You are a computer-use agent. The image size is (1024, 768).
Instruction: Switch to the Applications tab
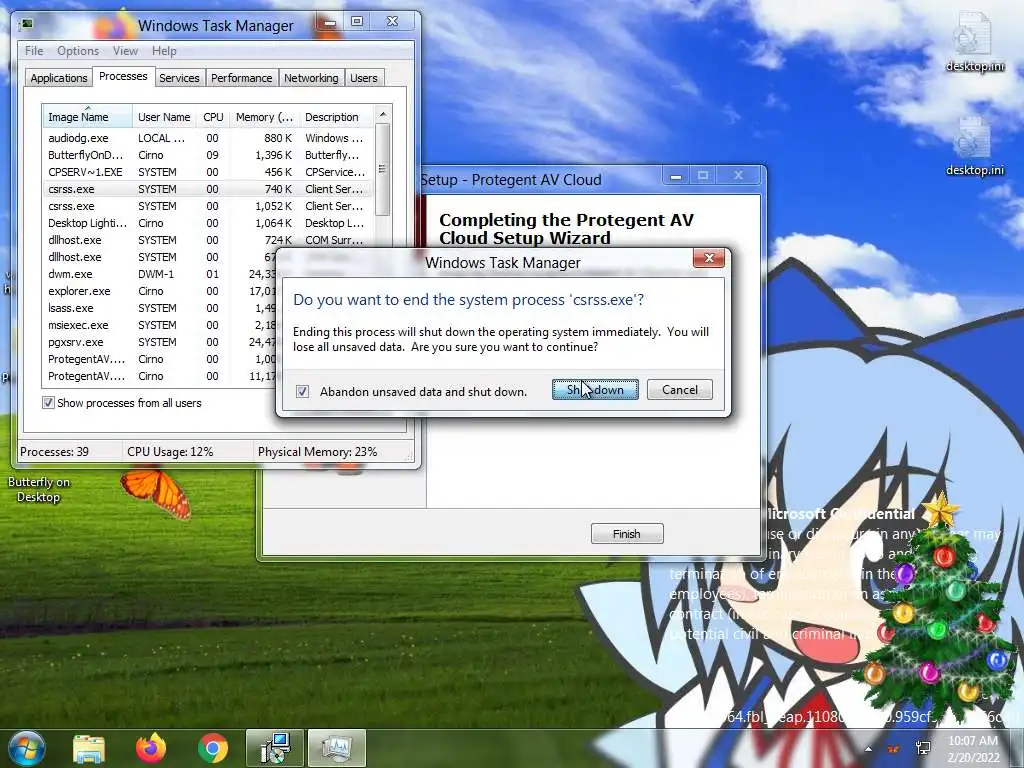pyautogui.click(x=59, y=78)
